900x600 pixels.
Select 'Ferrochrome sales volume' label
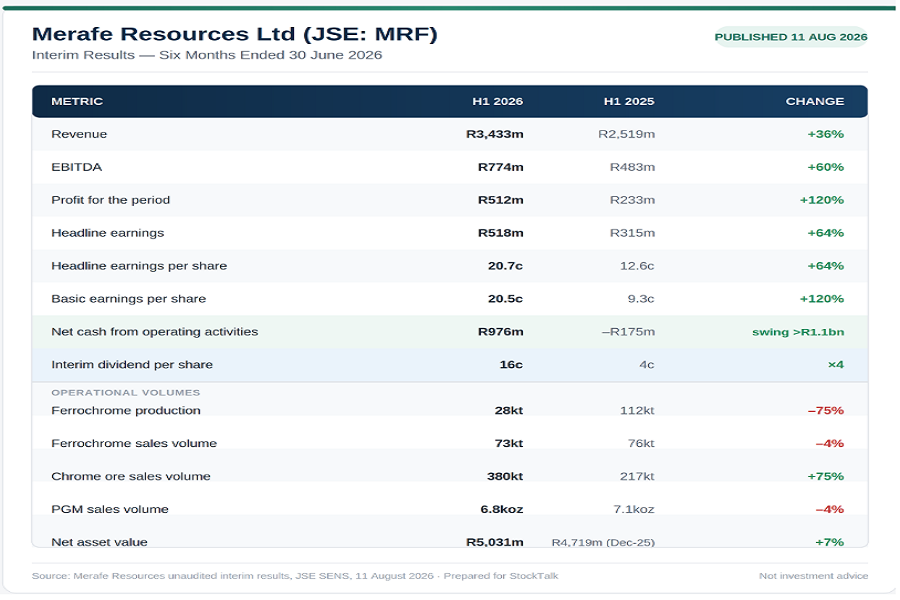point(134,443)
